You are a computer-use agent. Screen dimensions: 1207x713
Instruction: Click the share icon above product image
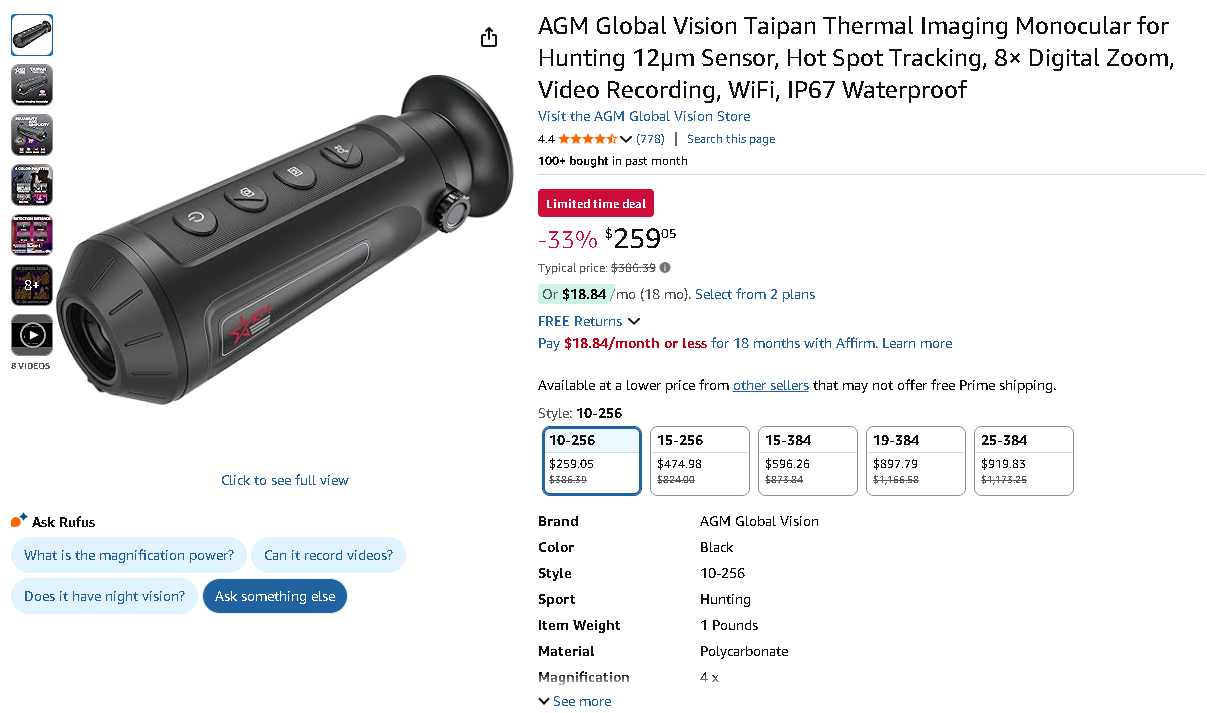click(488, 37)
